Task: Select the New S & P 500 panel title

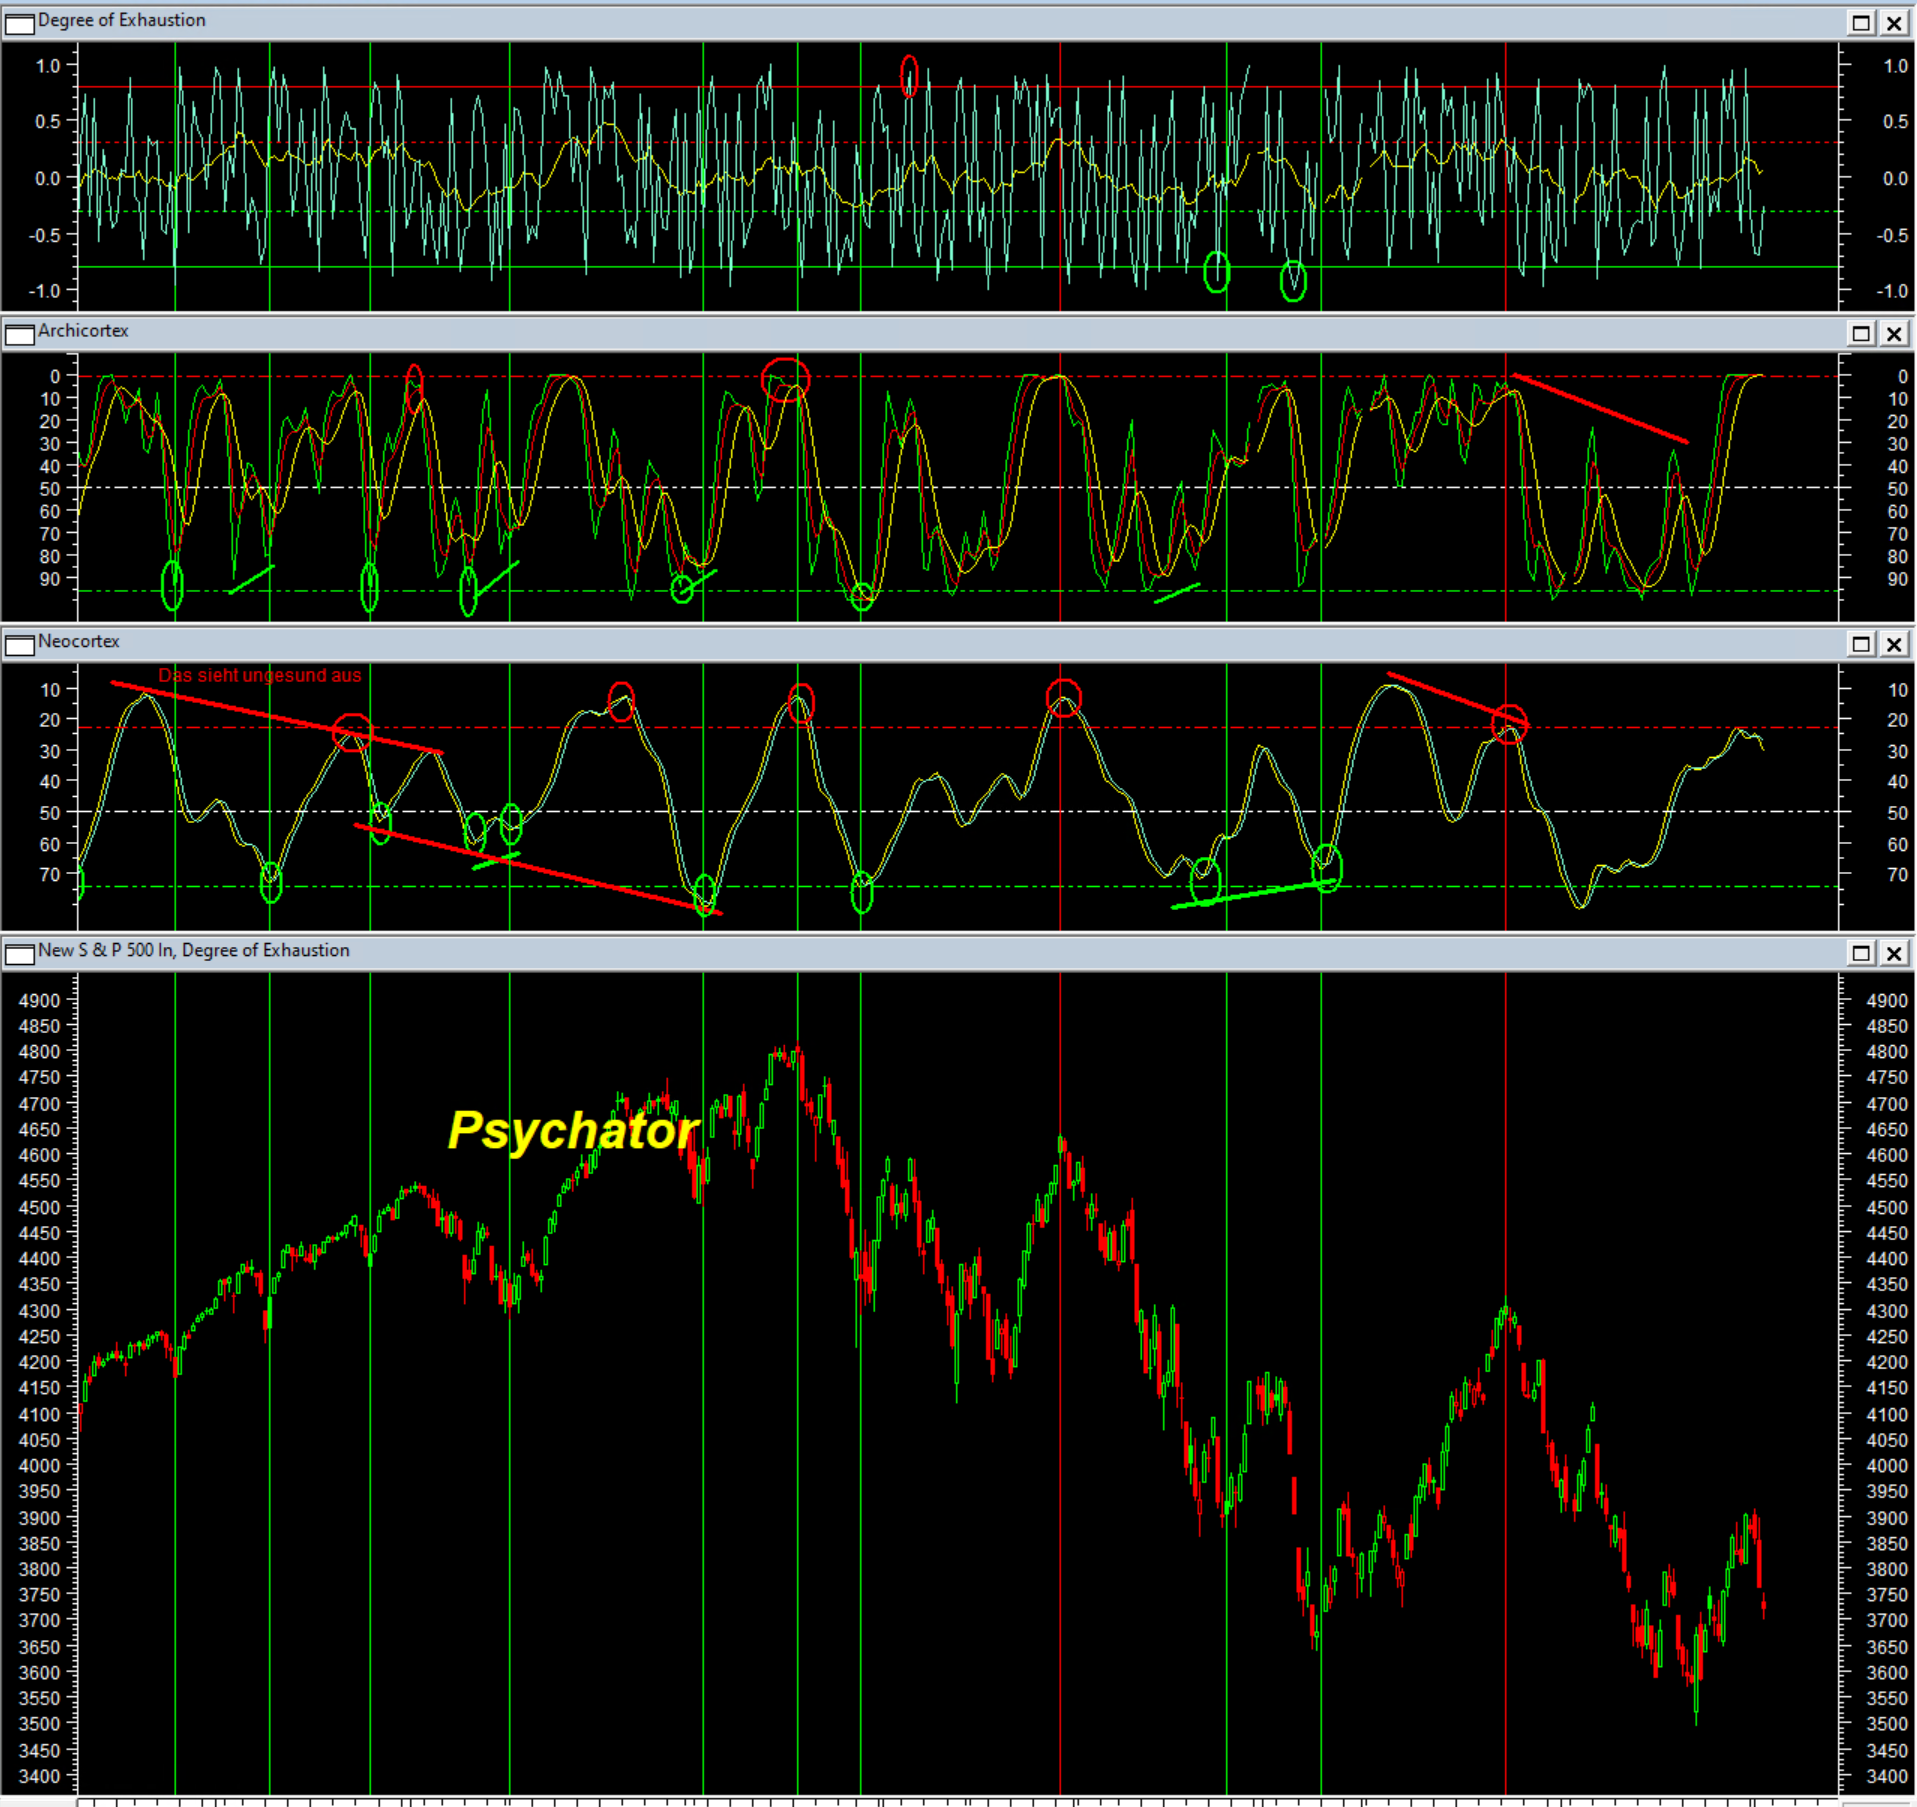Action: tap(193, 951)
